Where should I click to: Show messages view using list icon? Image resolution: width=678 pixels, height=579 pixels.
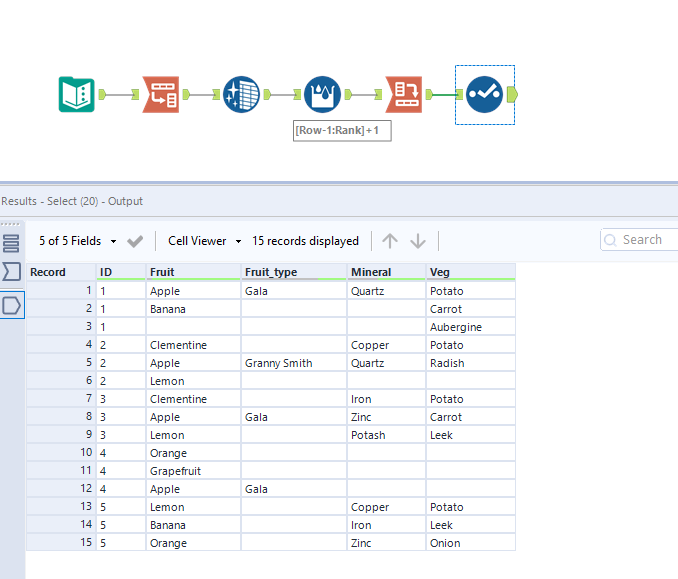[12, 243]
